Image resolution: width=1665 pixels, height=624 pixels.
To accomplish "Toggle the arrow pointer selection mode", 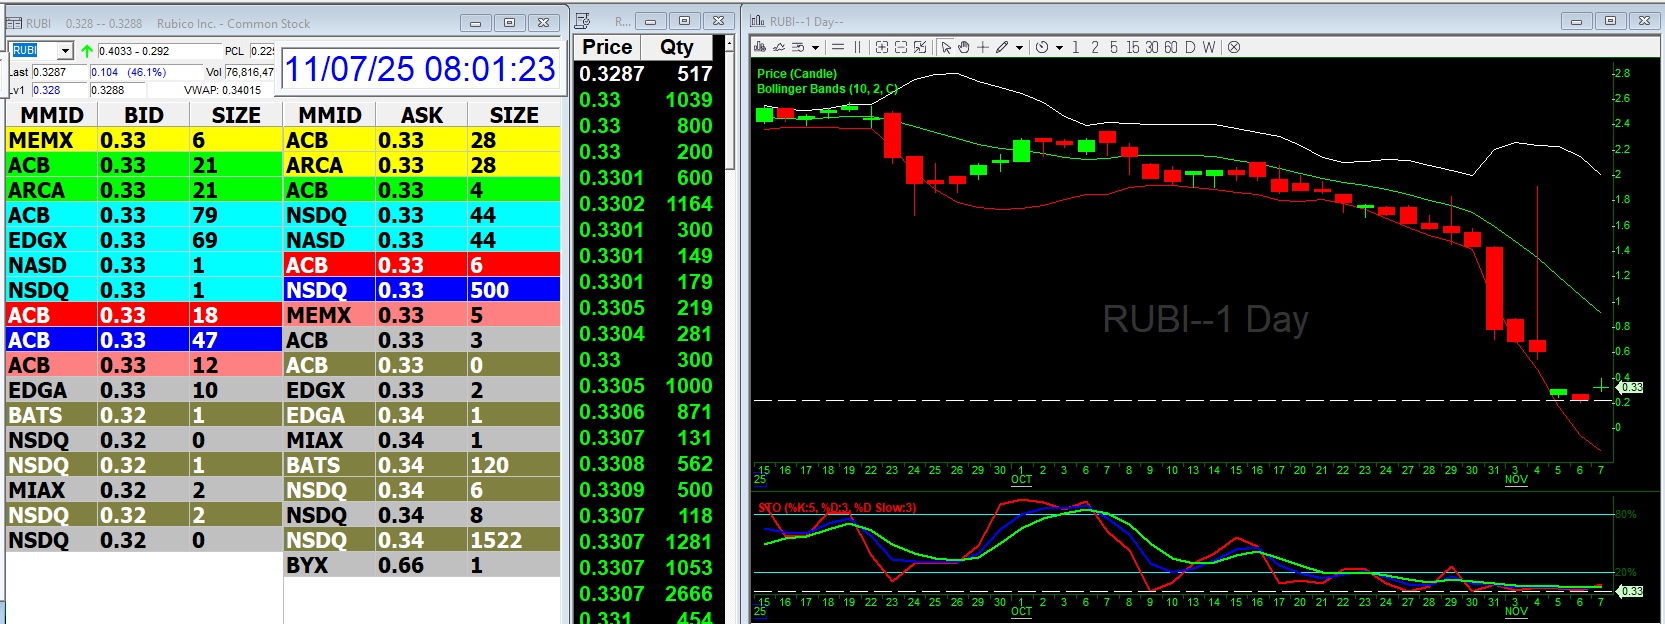I will point(946,47).
